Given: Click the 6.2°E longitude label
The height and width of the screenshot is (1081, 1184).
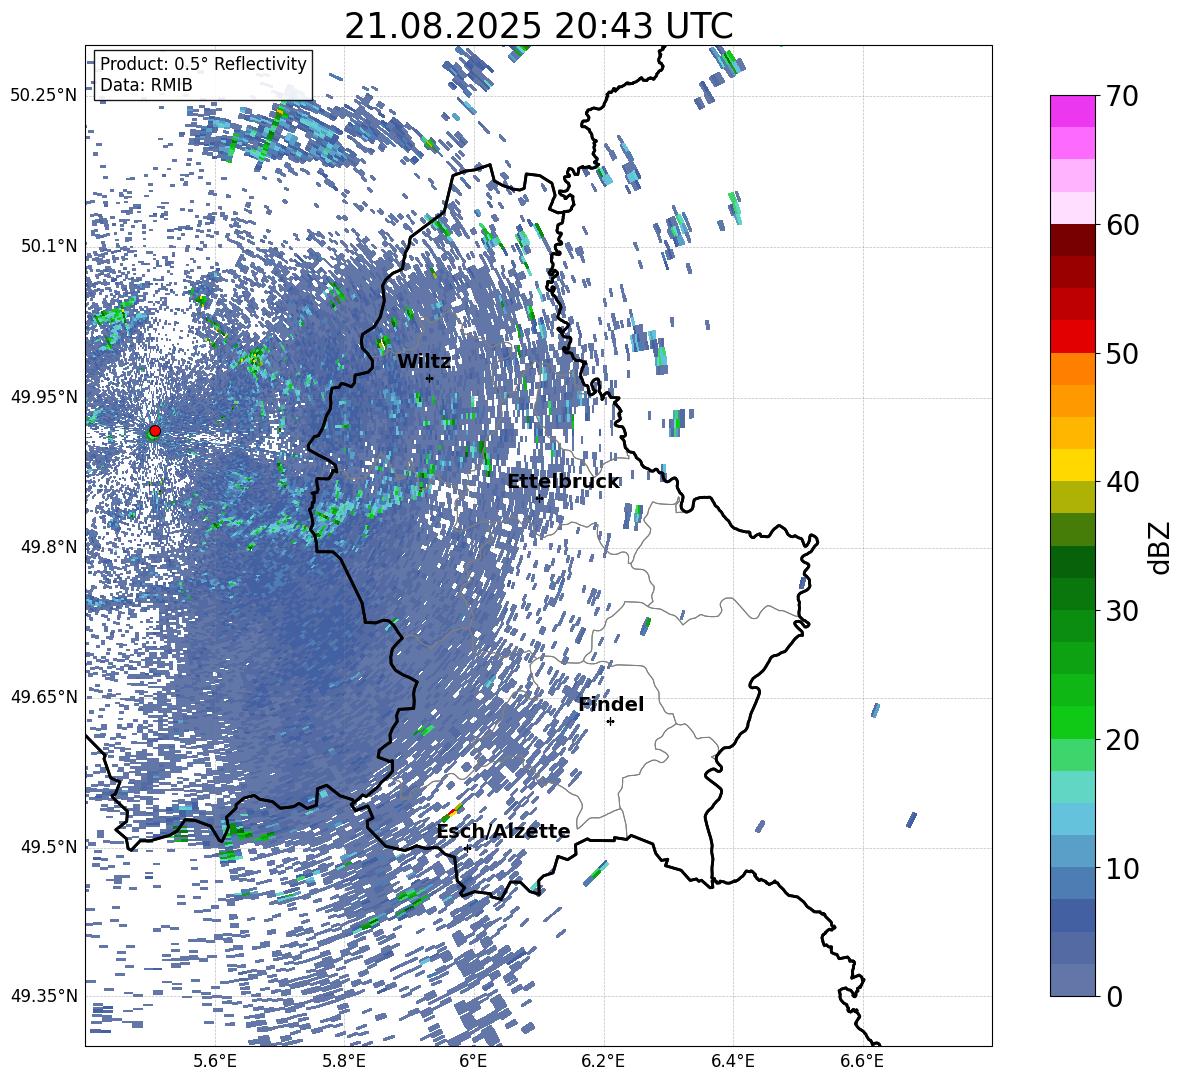Looking at the screenshot, I should pyautogui.click(x=603, y=1061).
